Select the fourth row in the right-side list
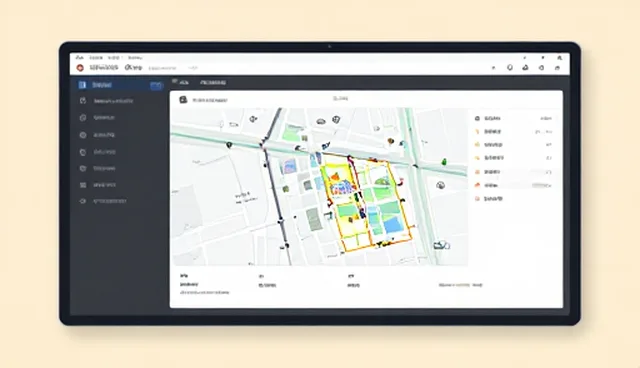 pyautogui.click(x=513, y=158)
